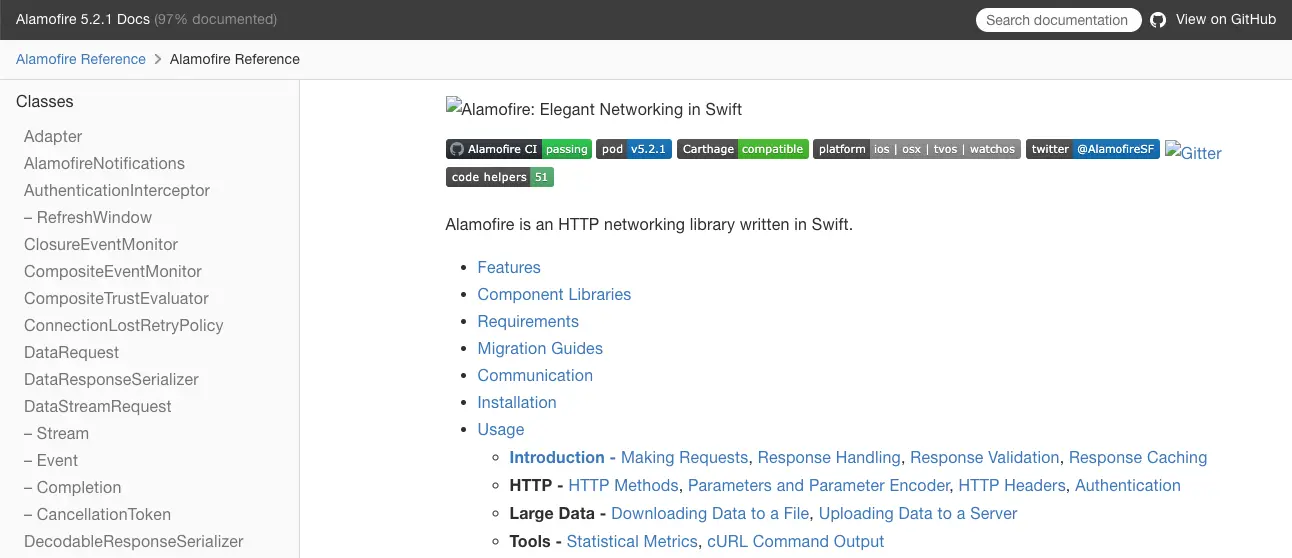Open CompositeTrustEvaluator in sidebar

click(116, 298)
